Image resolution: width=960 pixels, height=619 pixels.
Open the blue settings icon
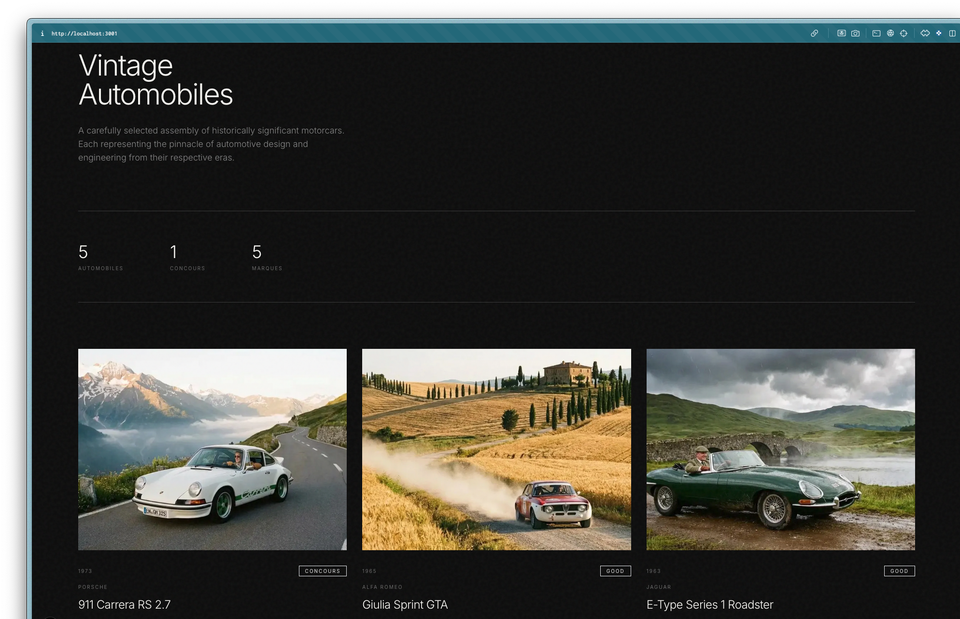(x=938, y=33)
